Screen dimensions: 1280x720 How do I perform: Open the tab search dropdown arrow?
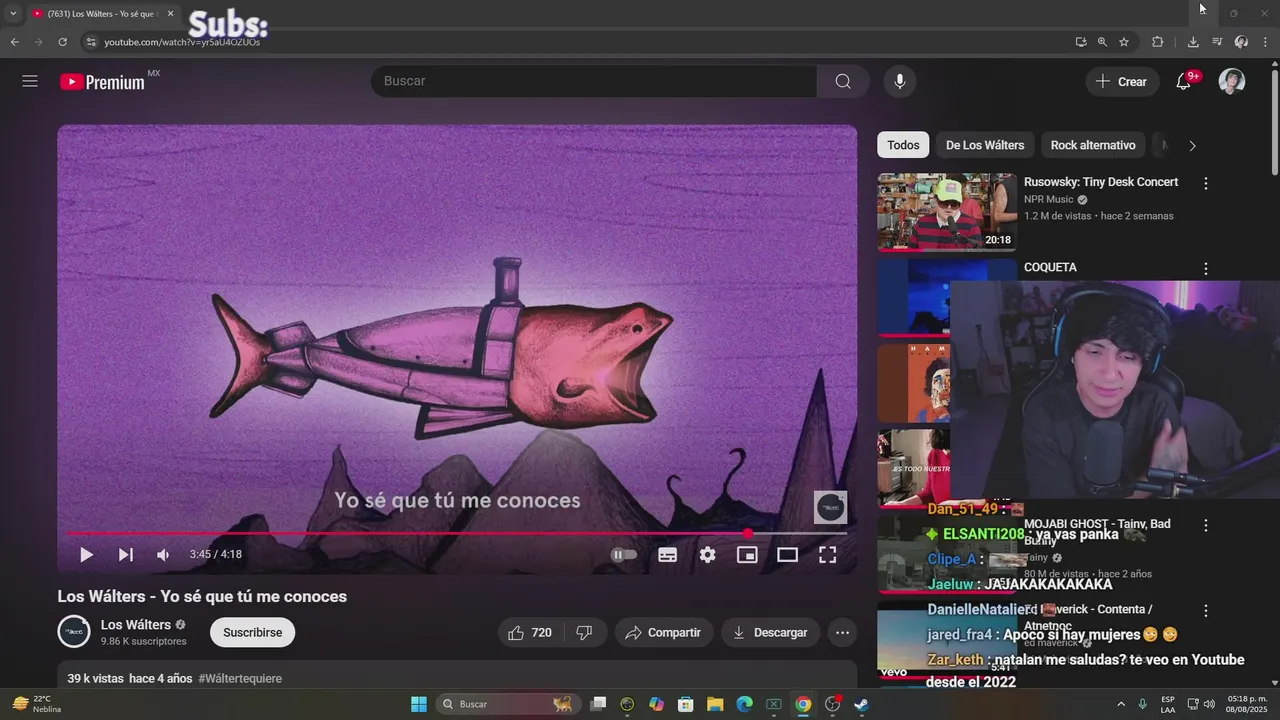click(12, 14)
